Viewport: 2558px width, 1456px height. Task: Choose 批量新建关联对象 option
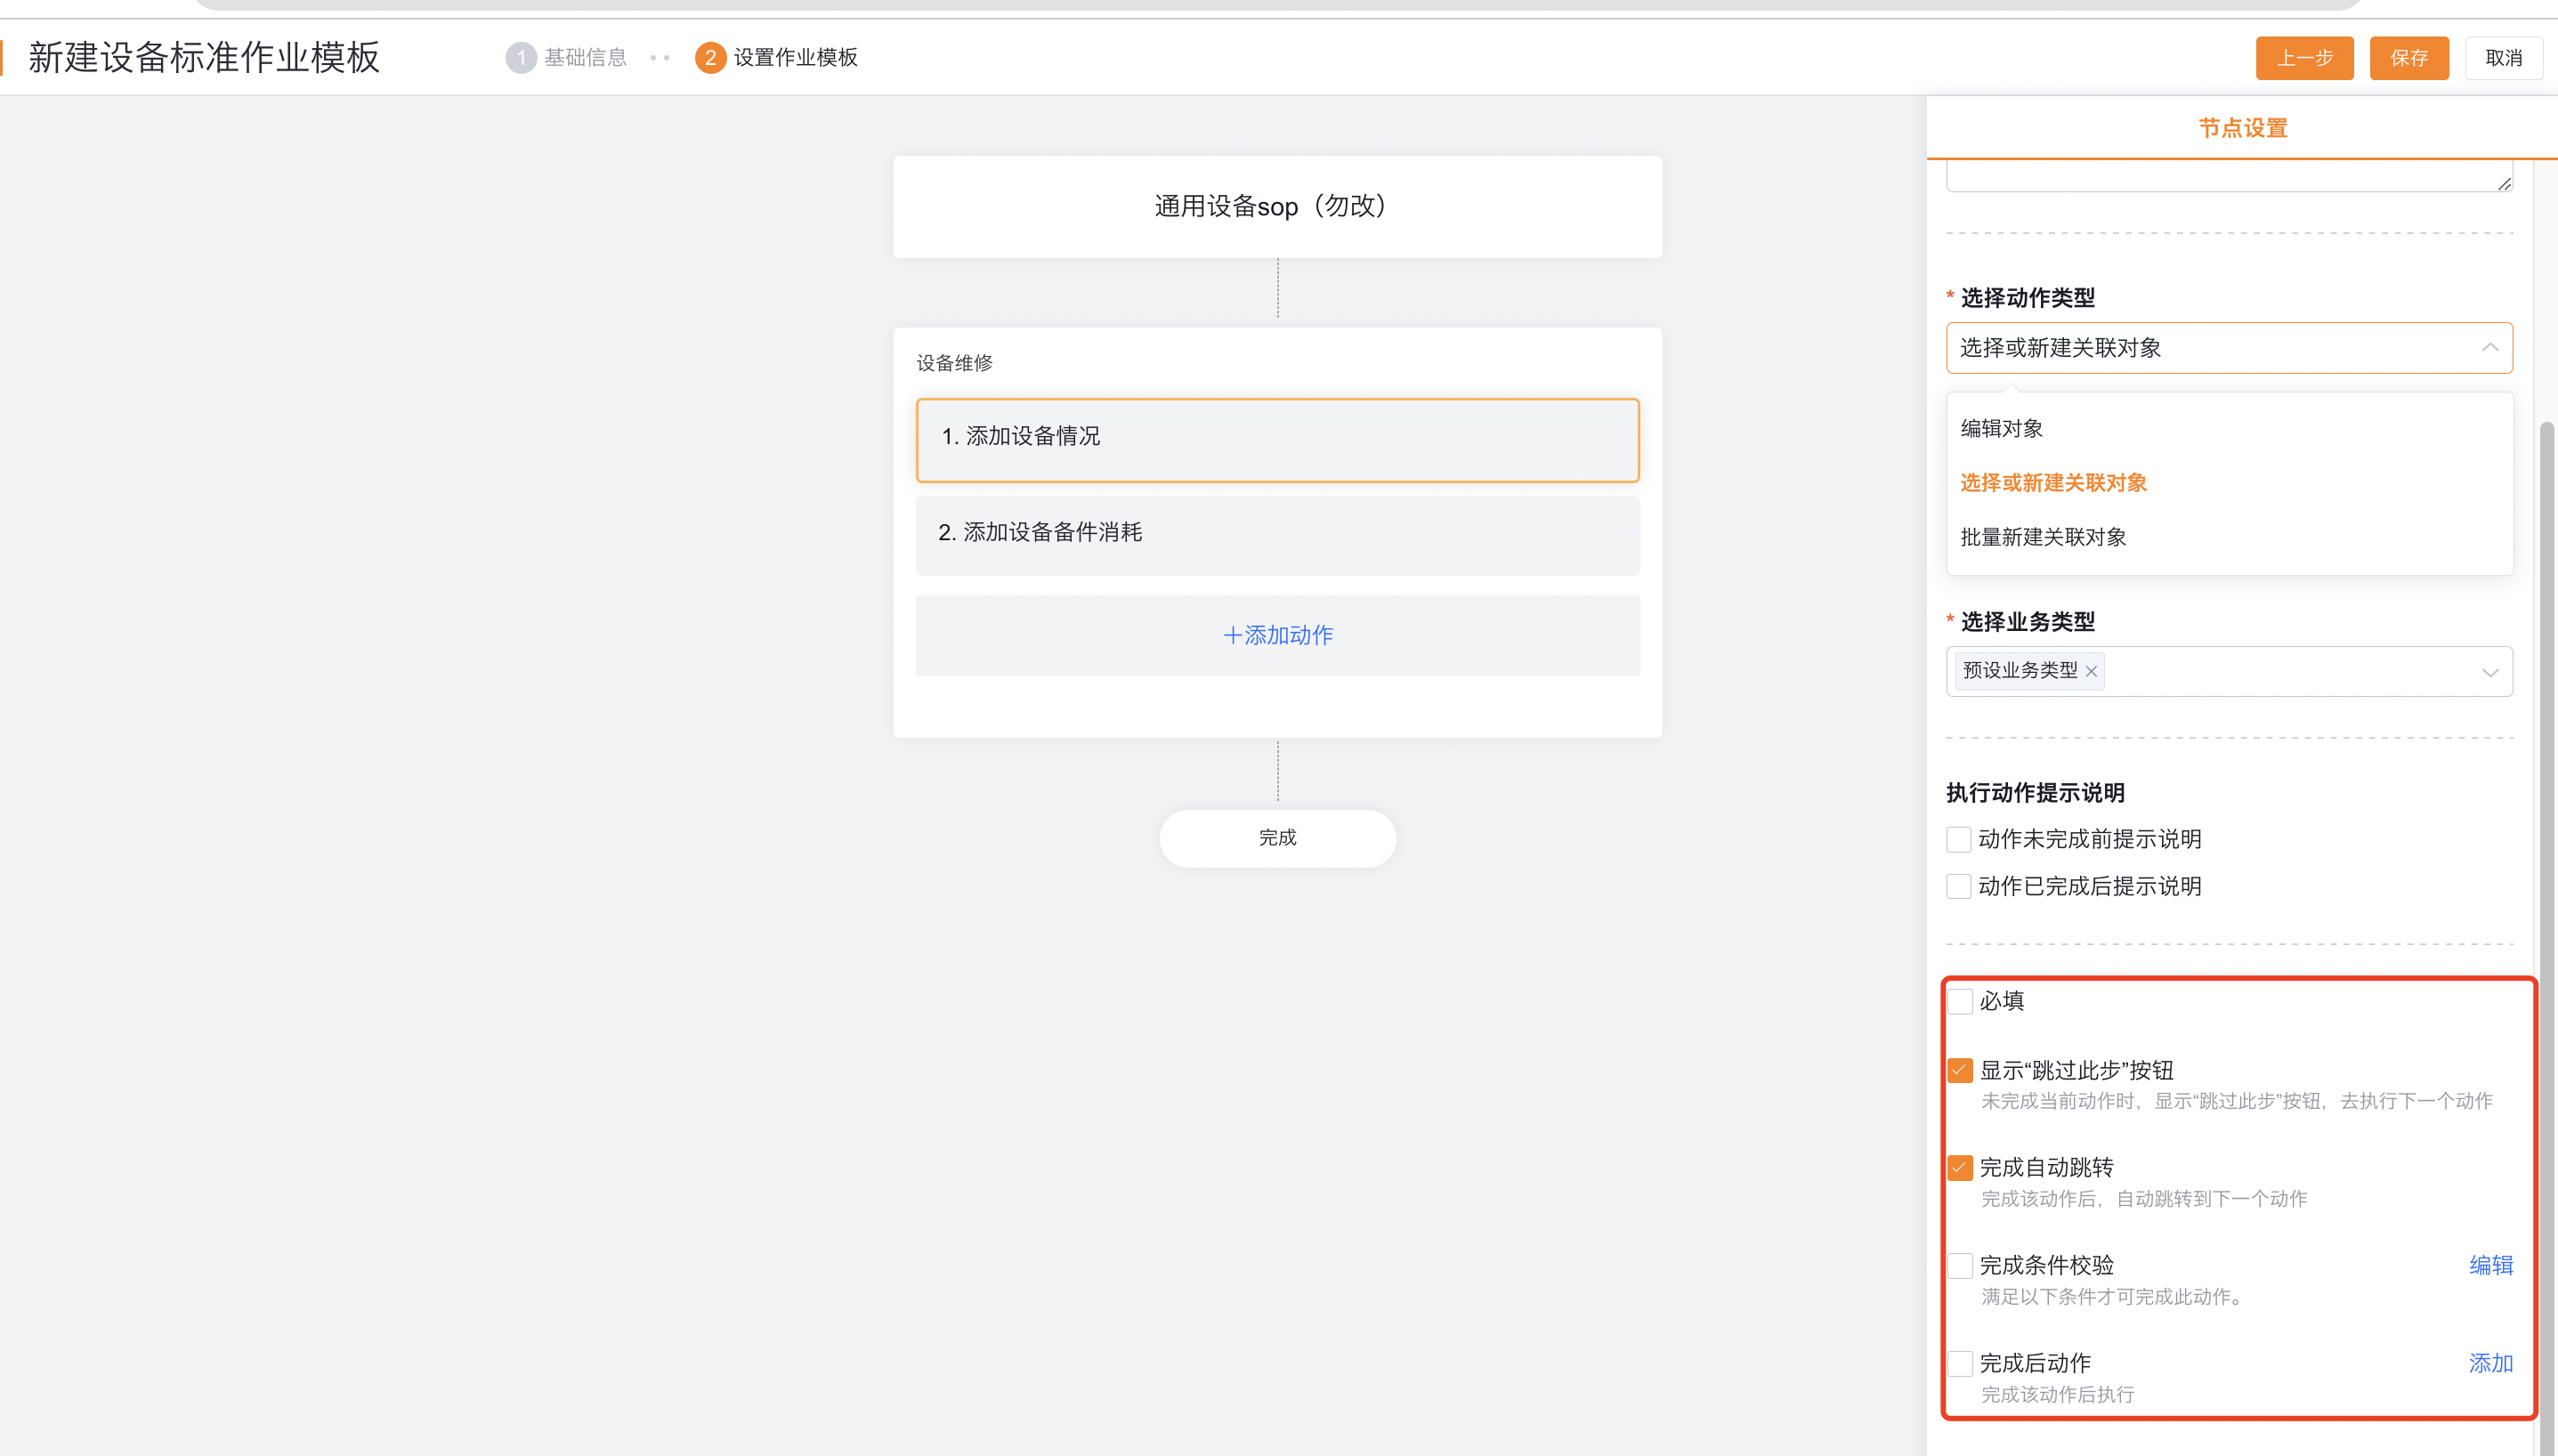(x=2043, y=537)
